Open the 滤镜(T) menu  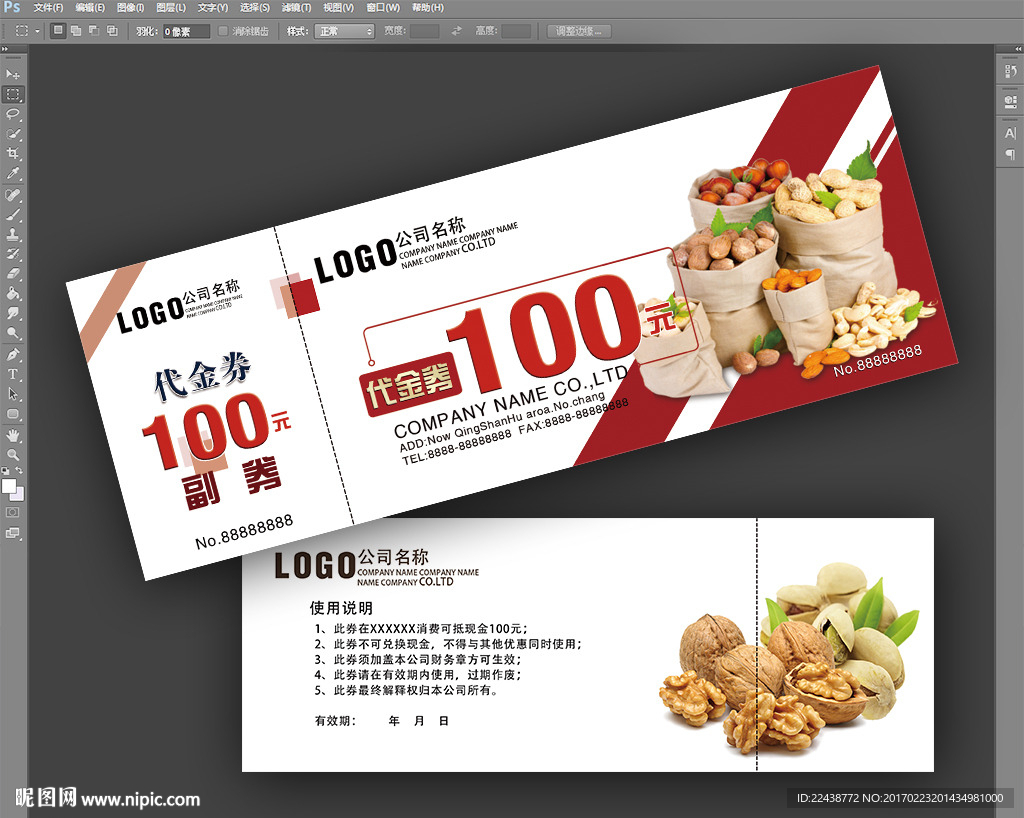296,8
